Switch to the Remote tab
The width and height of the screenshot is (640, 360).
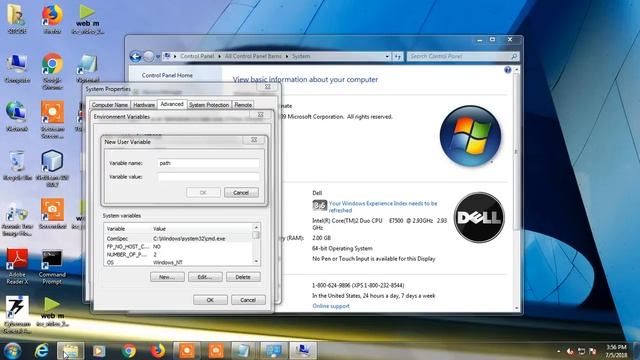point(243,105)
